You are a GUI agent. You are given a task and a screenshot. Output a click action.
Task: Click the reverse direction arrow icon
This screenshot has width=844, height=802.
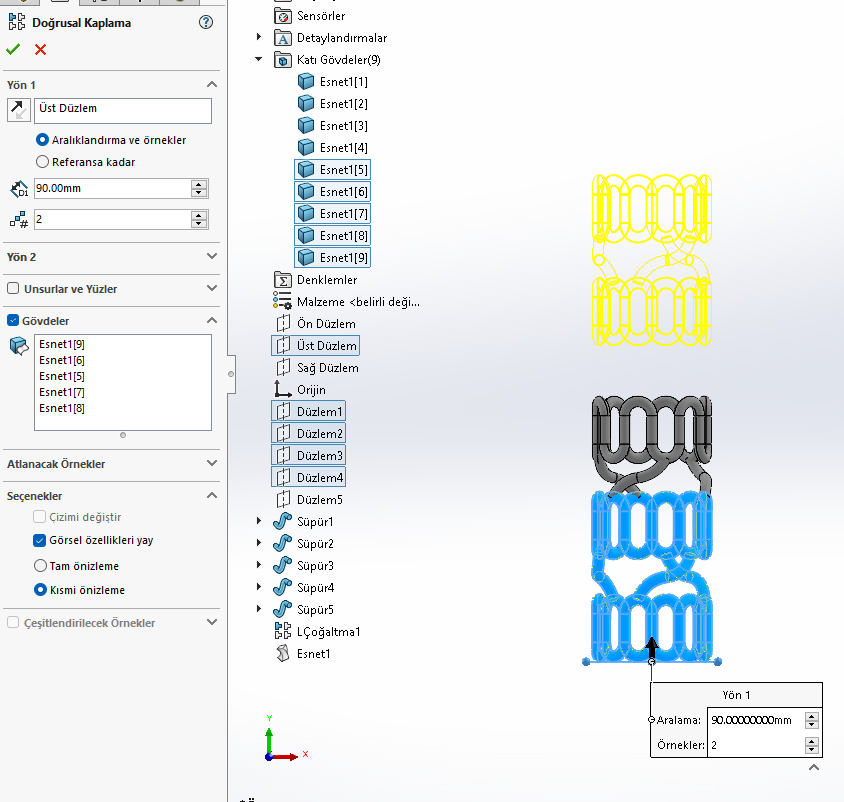(x=18, y=110)
